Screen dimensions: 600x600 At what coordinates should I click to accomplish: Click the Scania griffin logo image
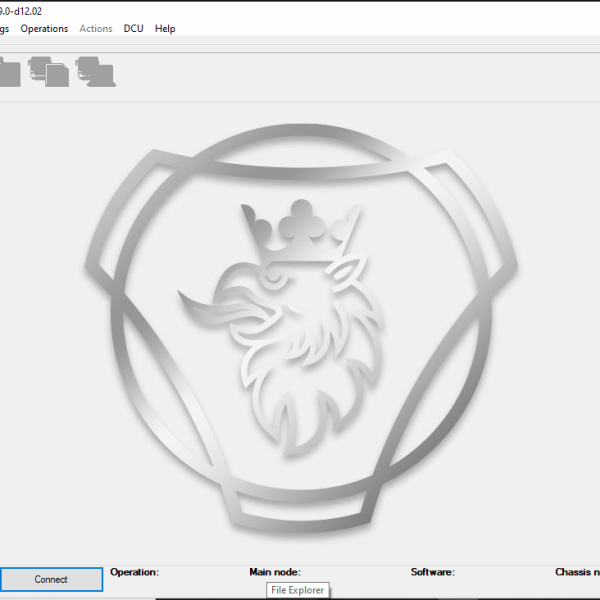pyautogui.click(x=300, y=330)
